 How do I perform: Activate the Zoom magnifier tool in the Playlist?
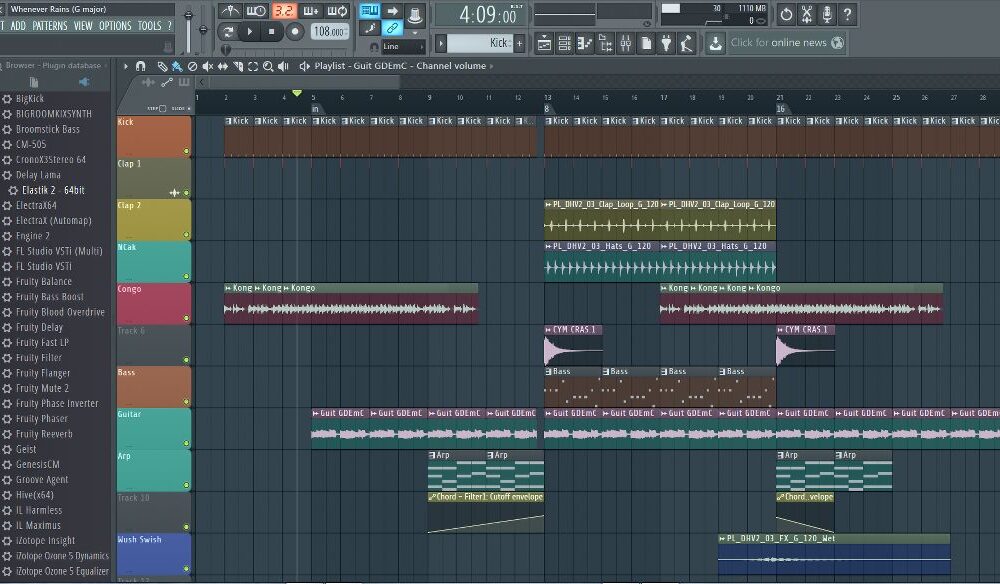click(267, 65)
